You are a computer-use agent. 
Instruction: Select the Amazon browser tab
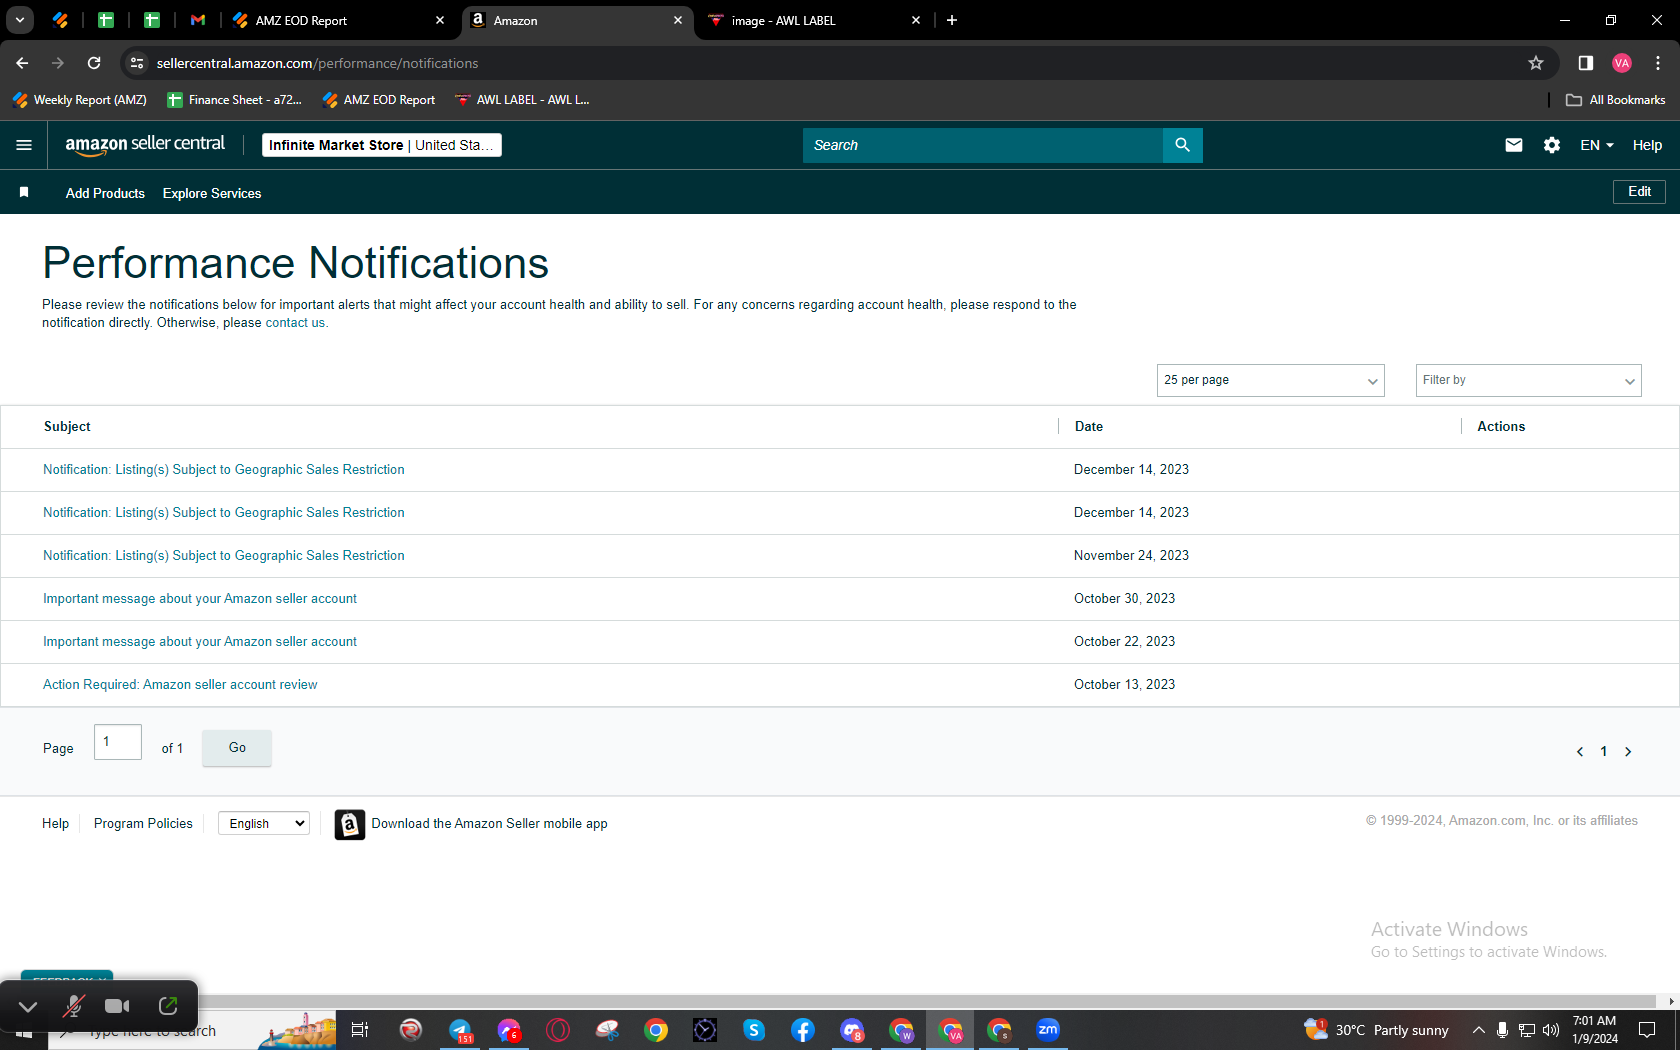(578, 20)
